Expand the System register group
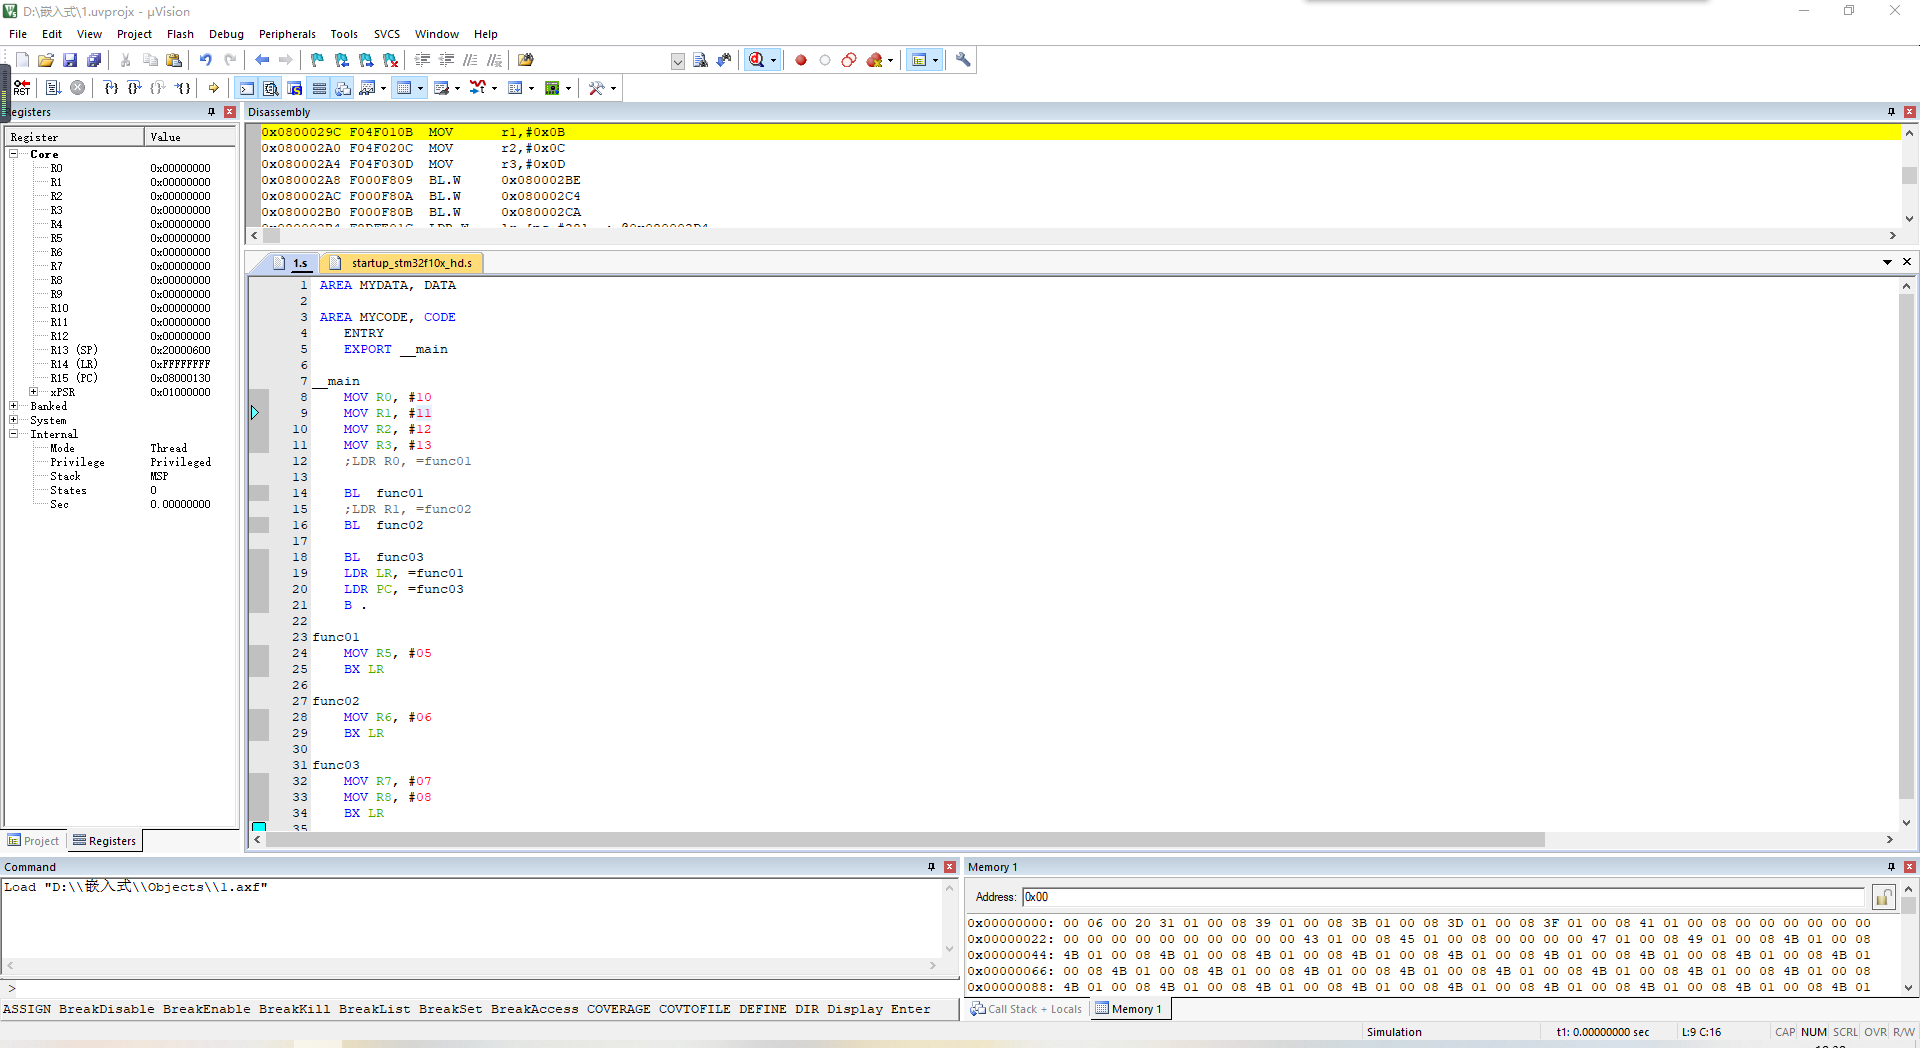The height and width of the screenshot is (1048, 1920). click(14, 420)
